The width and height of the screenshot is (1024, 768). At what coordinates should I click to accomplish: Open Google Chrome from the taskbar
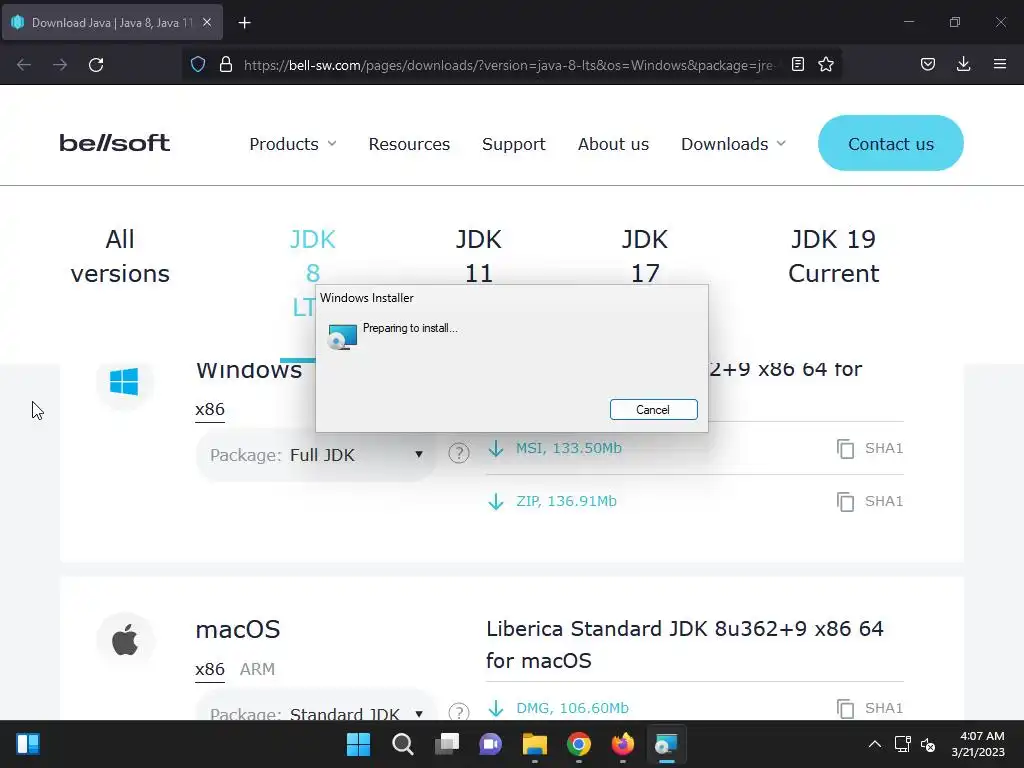coord(579,744)
